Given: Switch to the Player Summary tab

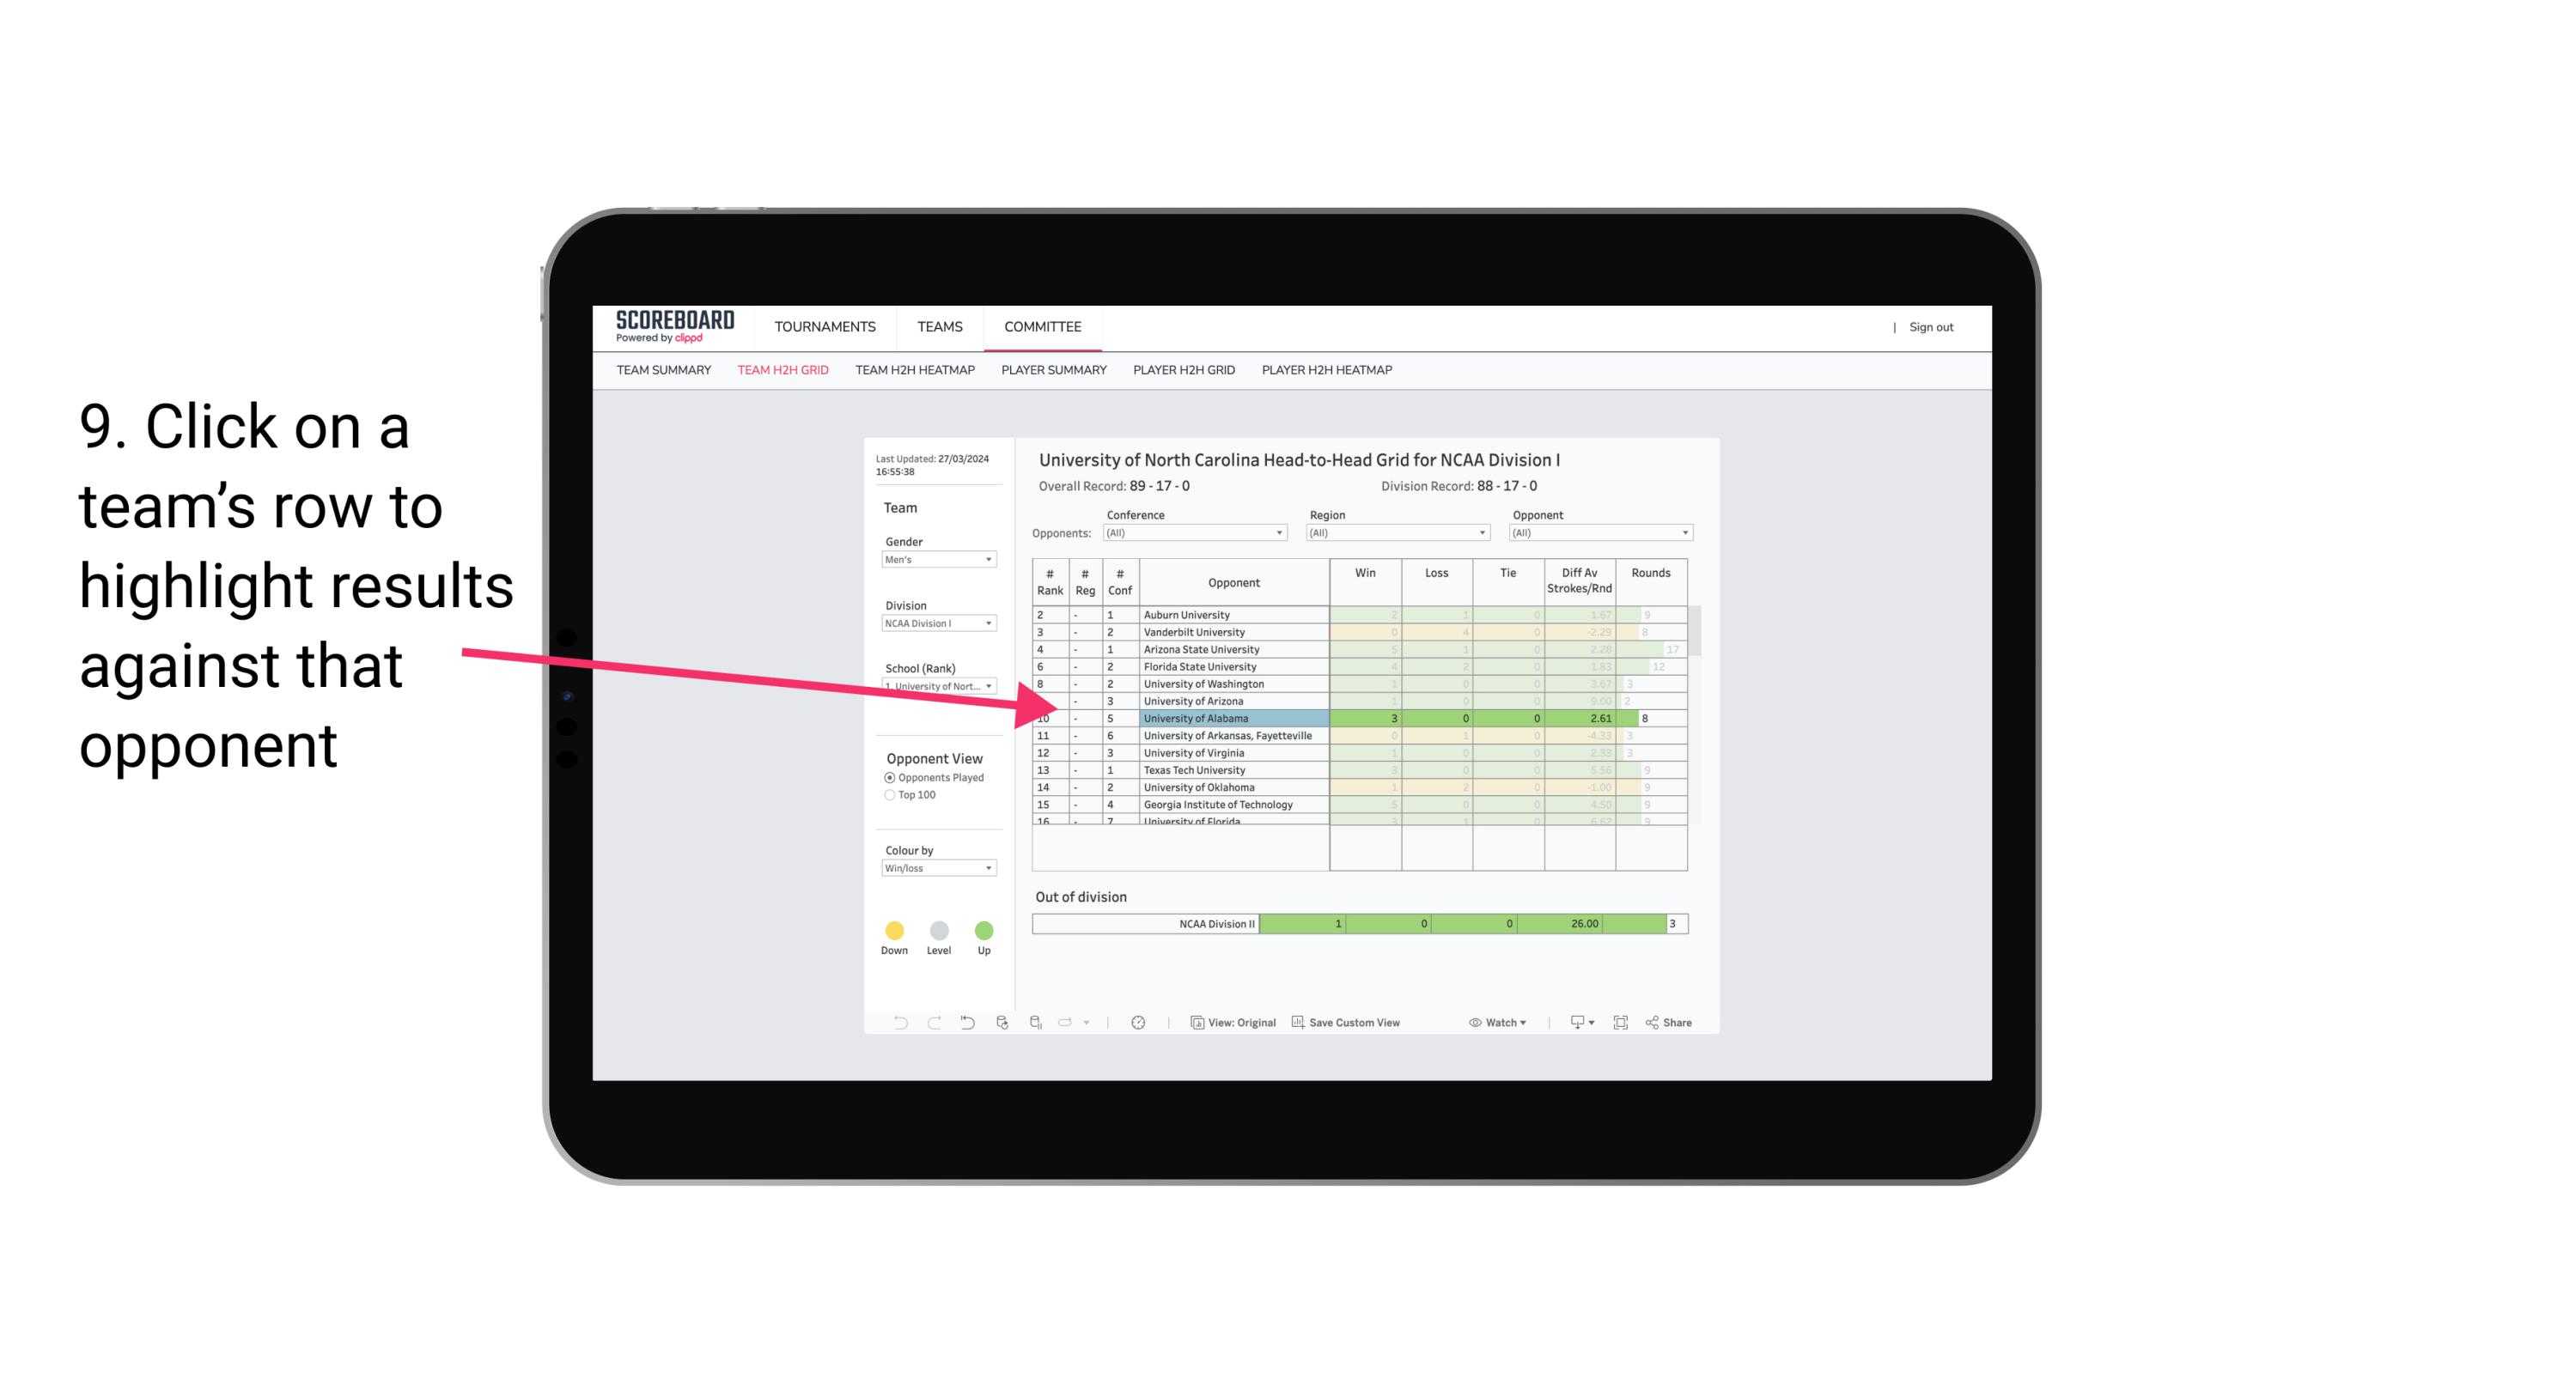Looking at the screenshot, I should point(1050,370).
